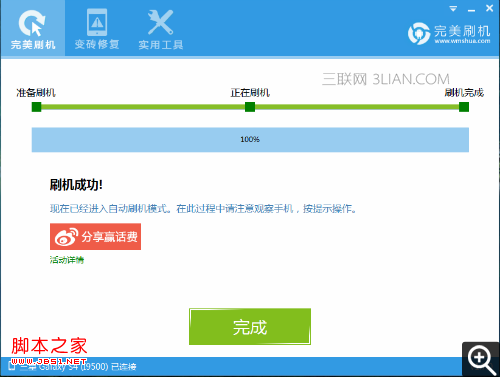Click the phone icon in status bar
500x377 pixels.
12,366
